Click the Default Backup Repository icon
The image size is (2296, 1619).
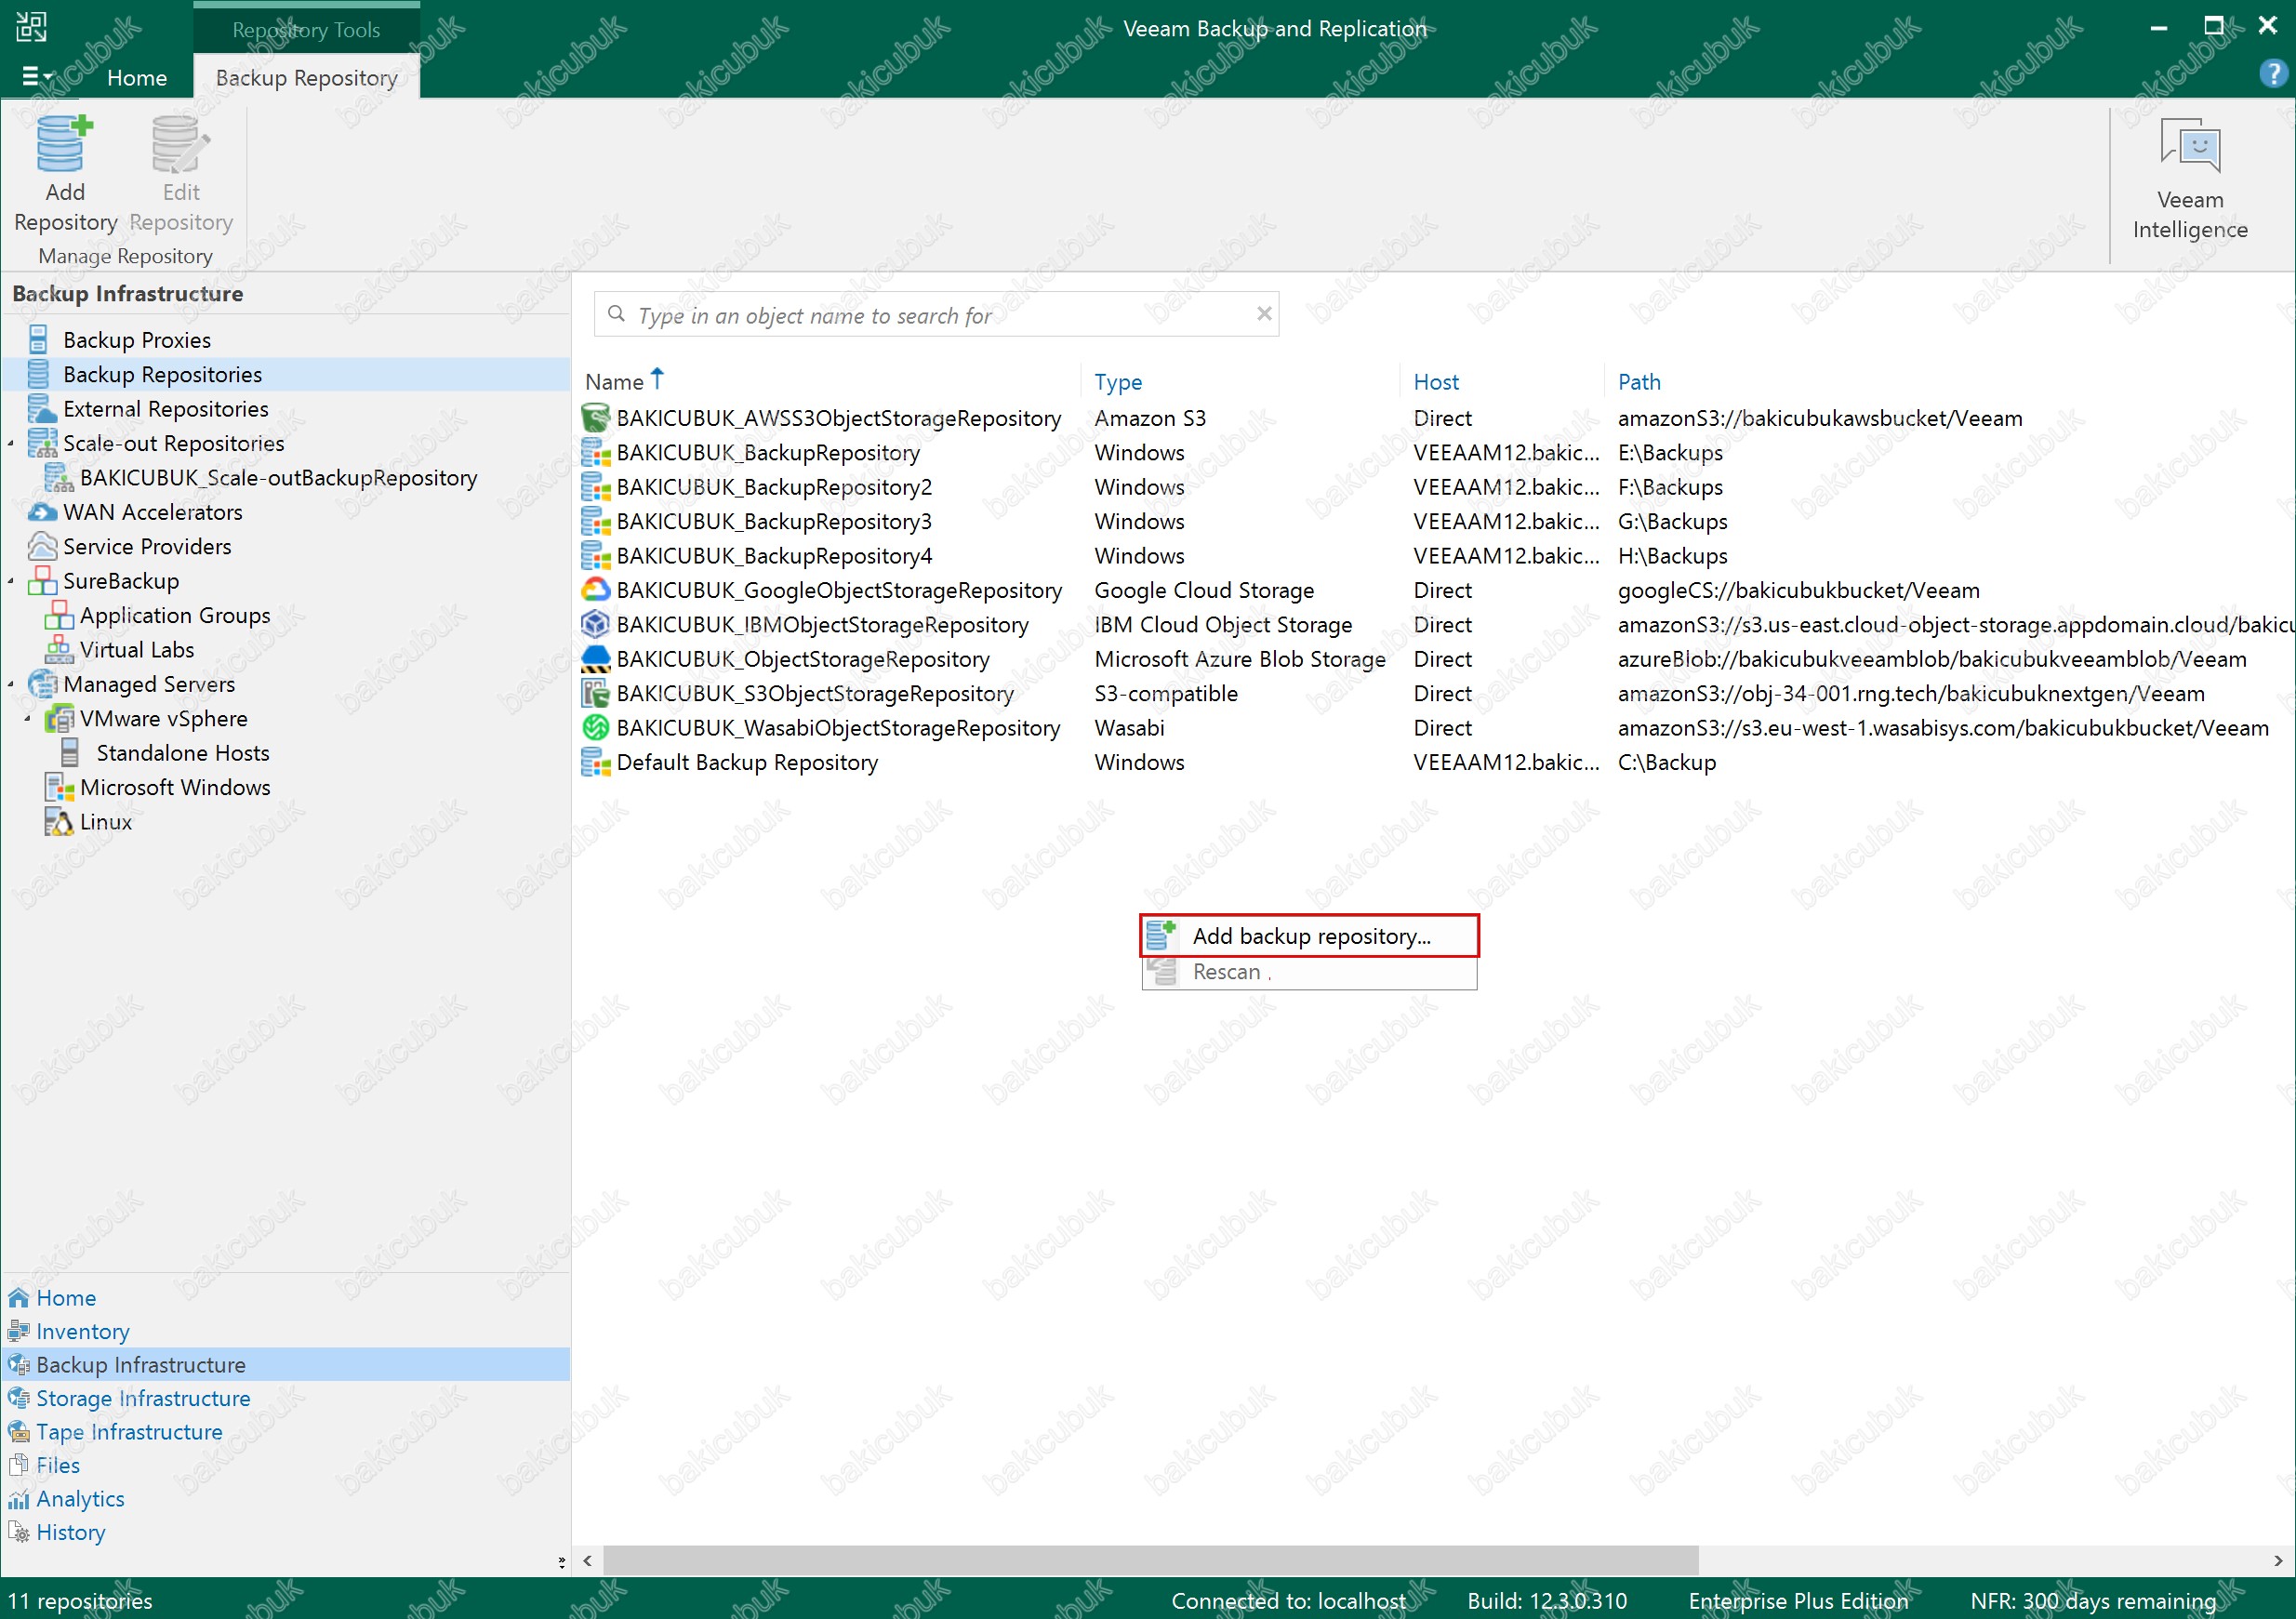pyautogui.click(x=596, y=762)
